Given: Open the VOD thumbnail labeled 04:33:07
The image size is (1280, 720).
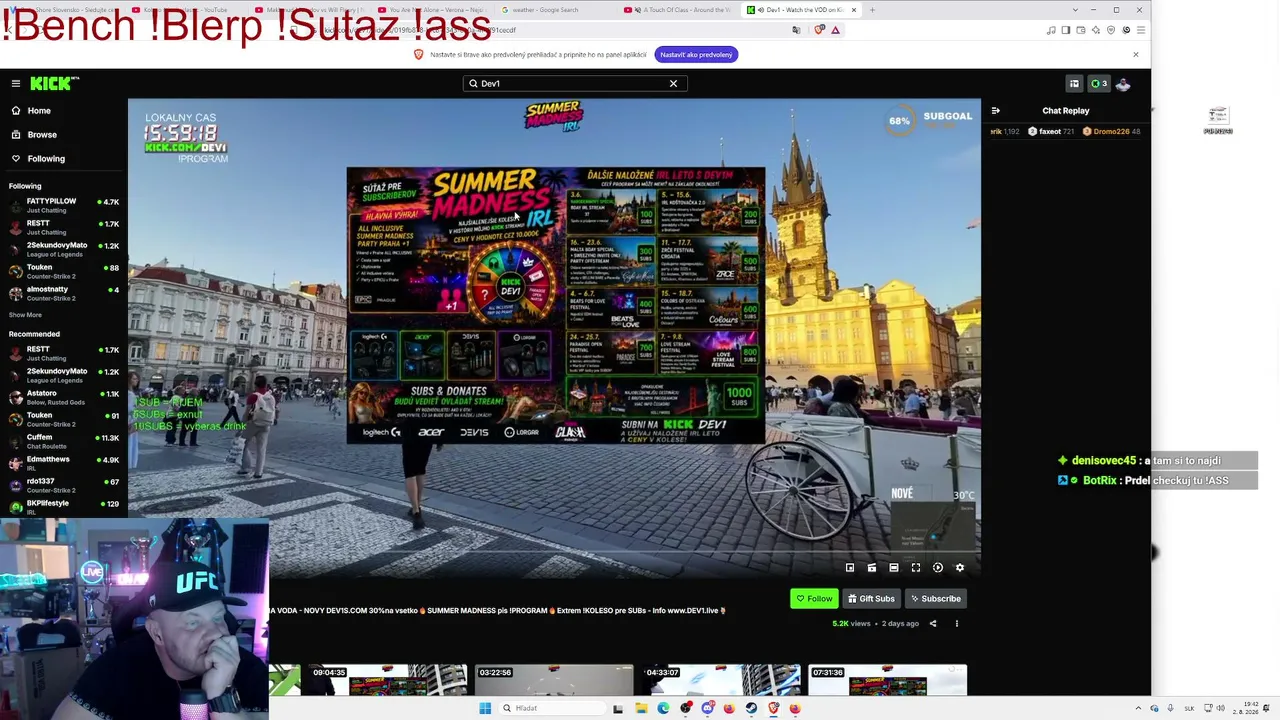Looking at the screenshot, I should point(721,680).
